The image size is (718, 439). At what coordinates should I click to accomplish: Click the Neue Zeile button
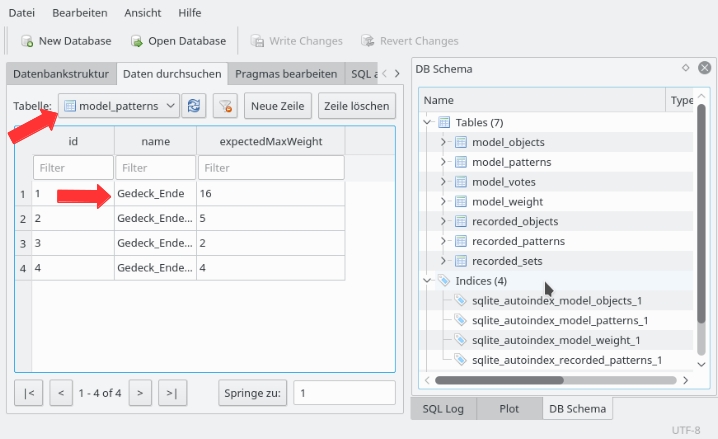[278, 105]
